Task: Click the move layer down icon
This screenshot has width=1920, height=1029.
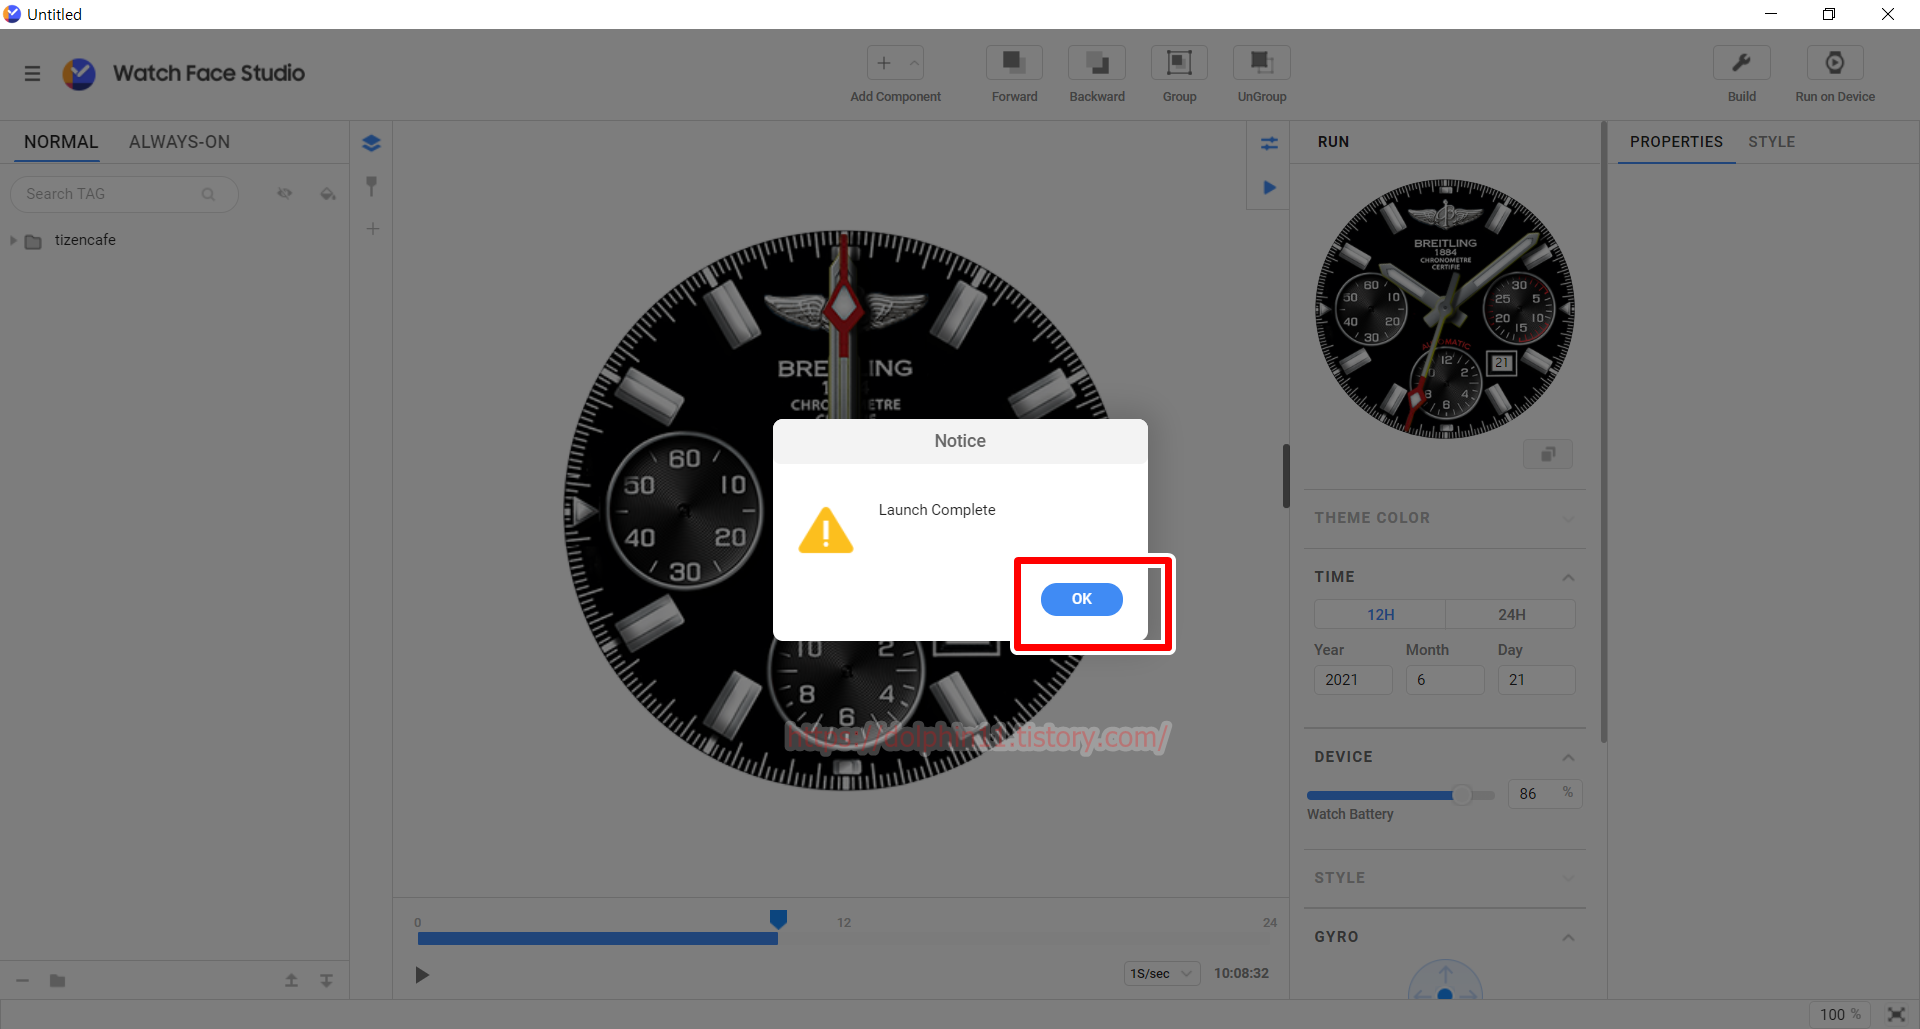Action: pyautogui.click(x=326, y=981)
